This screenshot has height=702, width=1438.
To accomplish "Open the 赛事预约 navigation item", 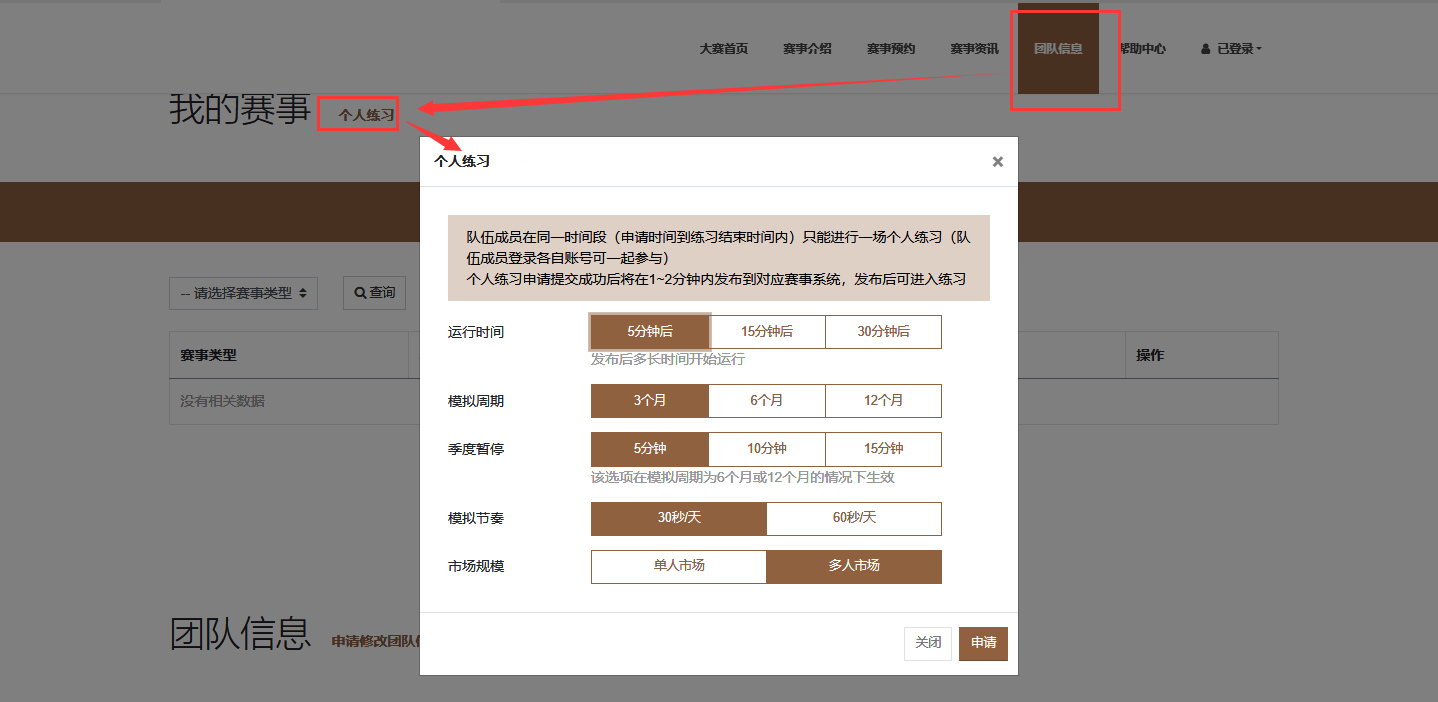I will point(890,49).
